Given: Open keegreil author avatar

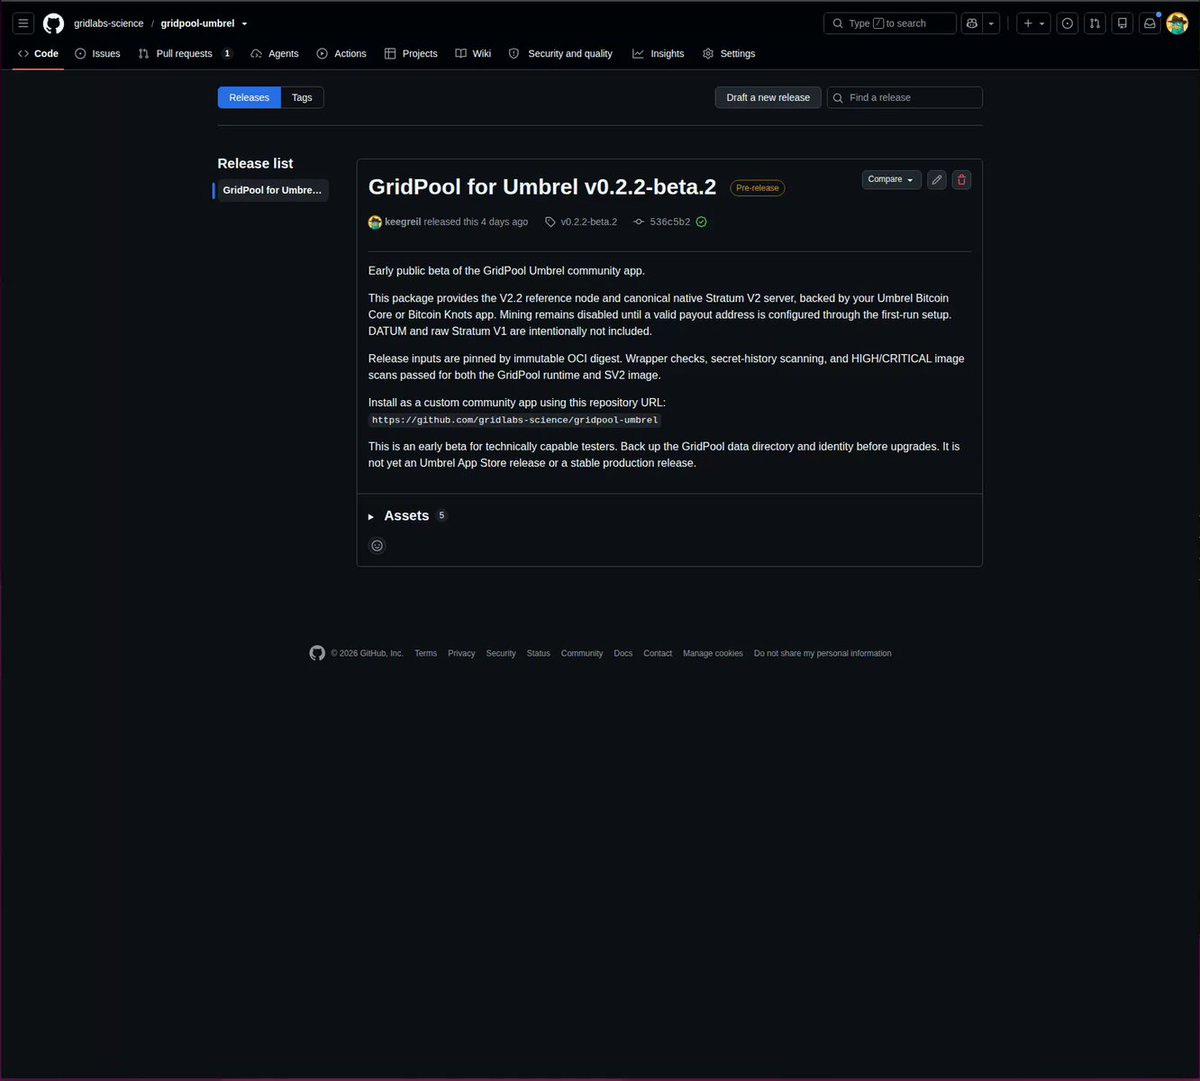Looking at the screenshot, I should (375, 222).
